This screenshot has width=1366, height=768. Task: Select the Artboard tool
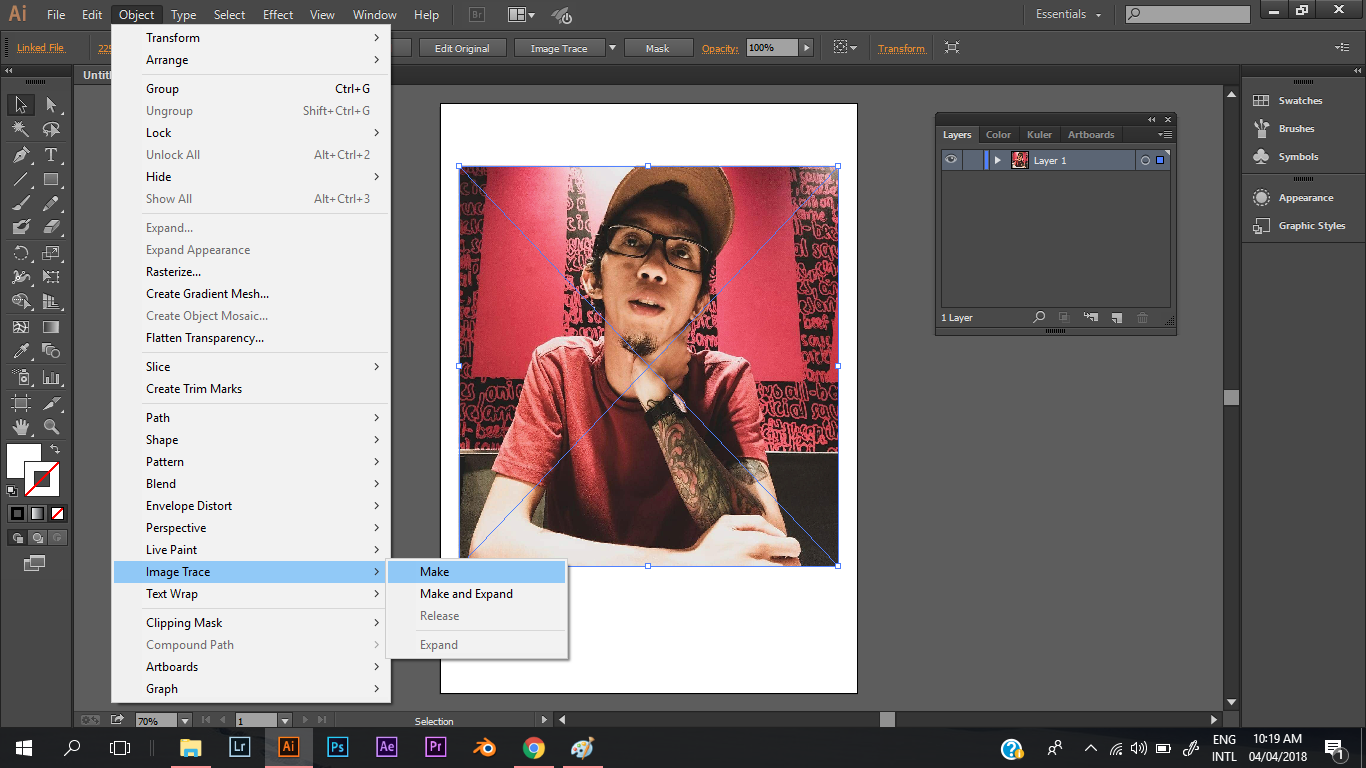[x=21, y=403]
